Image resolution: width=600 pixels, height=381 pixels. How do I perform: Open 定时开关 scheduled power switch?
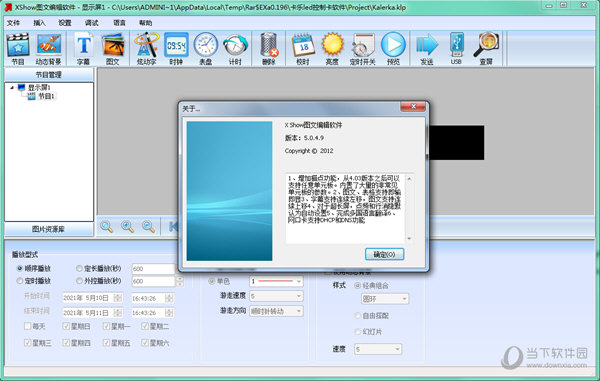pyautogui.click(x=362, y=49)
